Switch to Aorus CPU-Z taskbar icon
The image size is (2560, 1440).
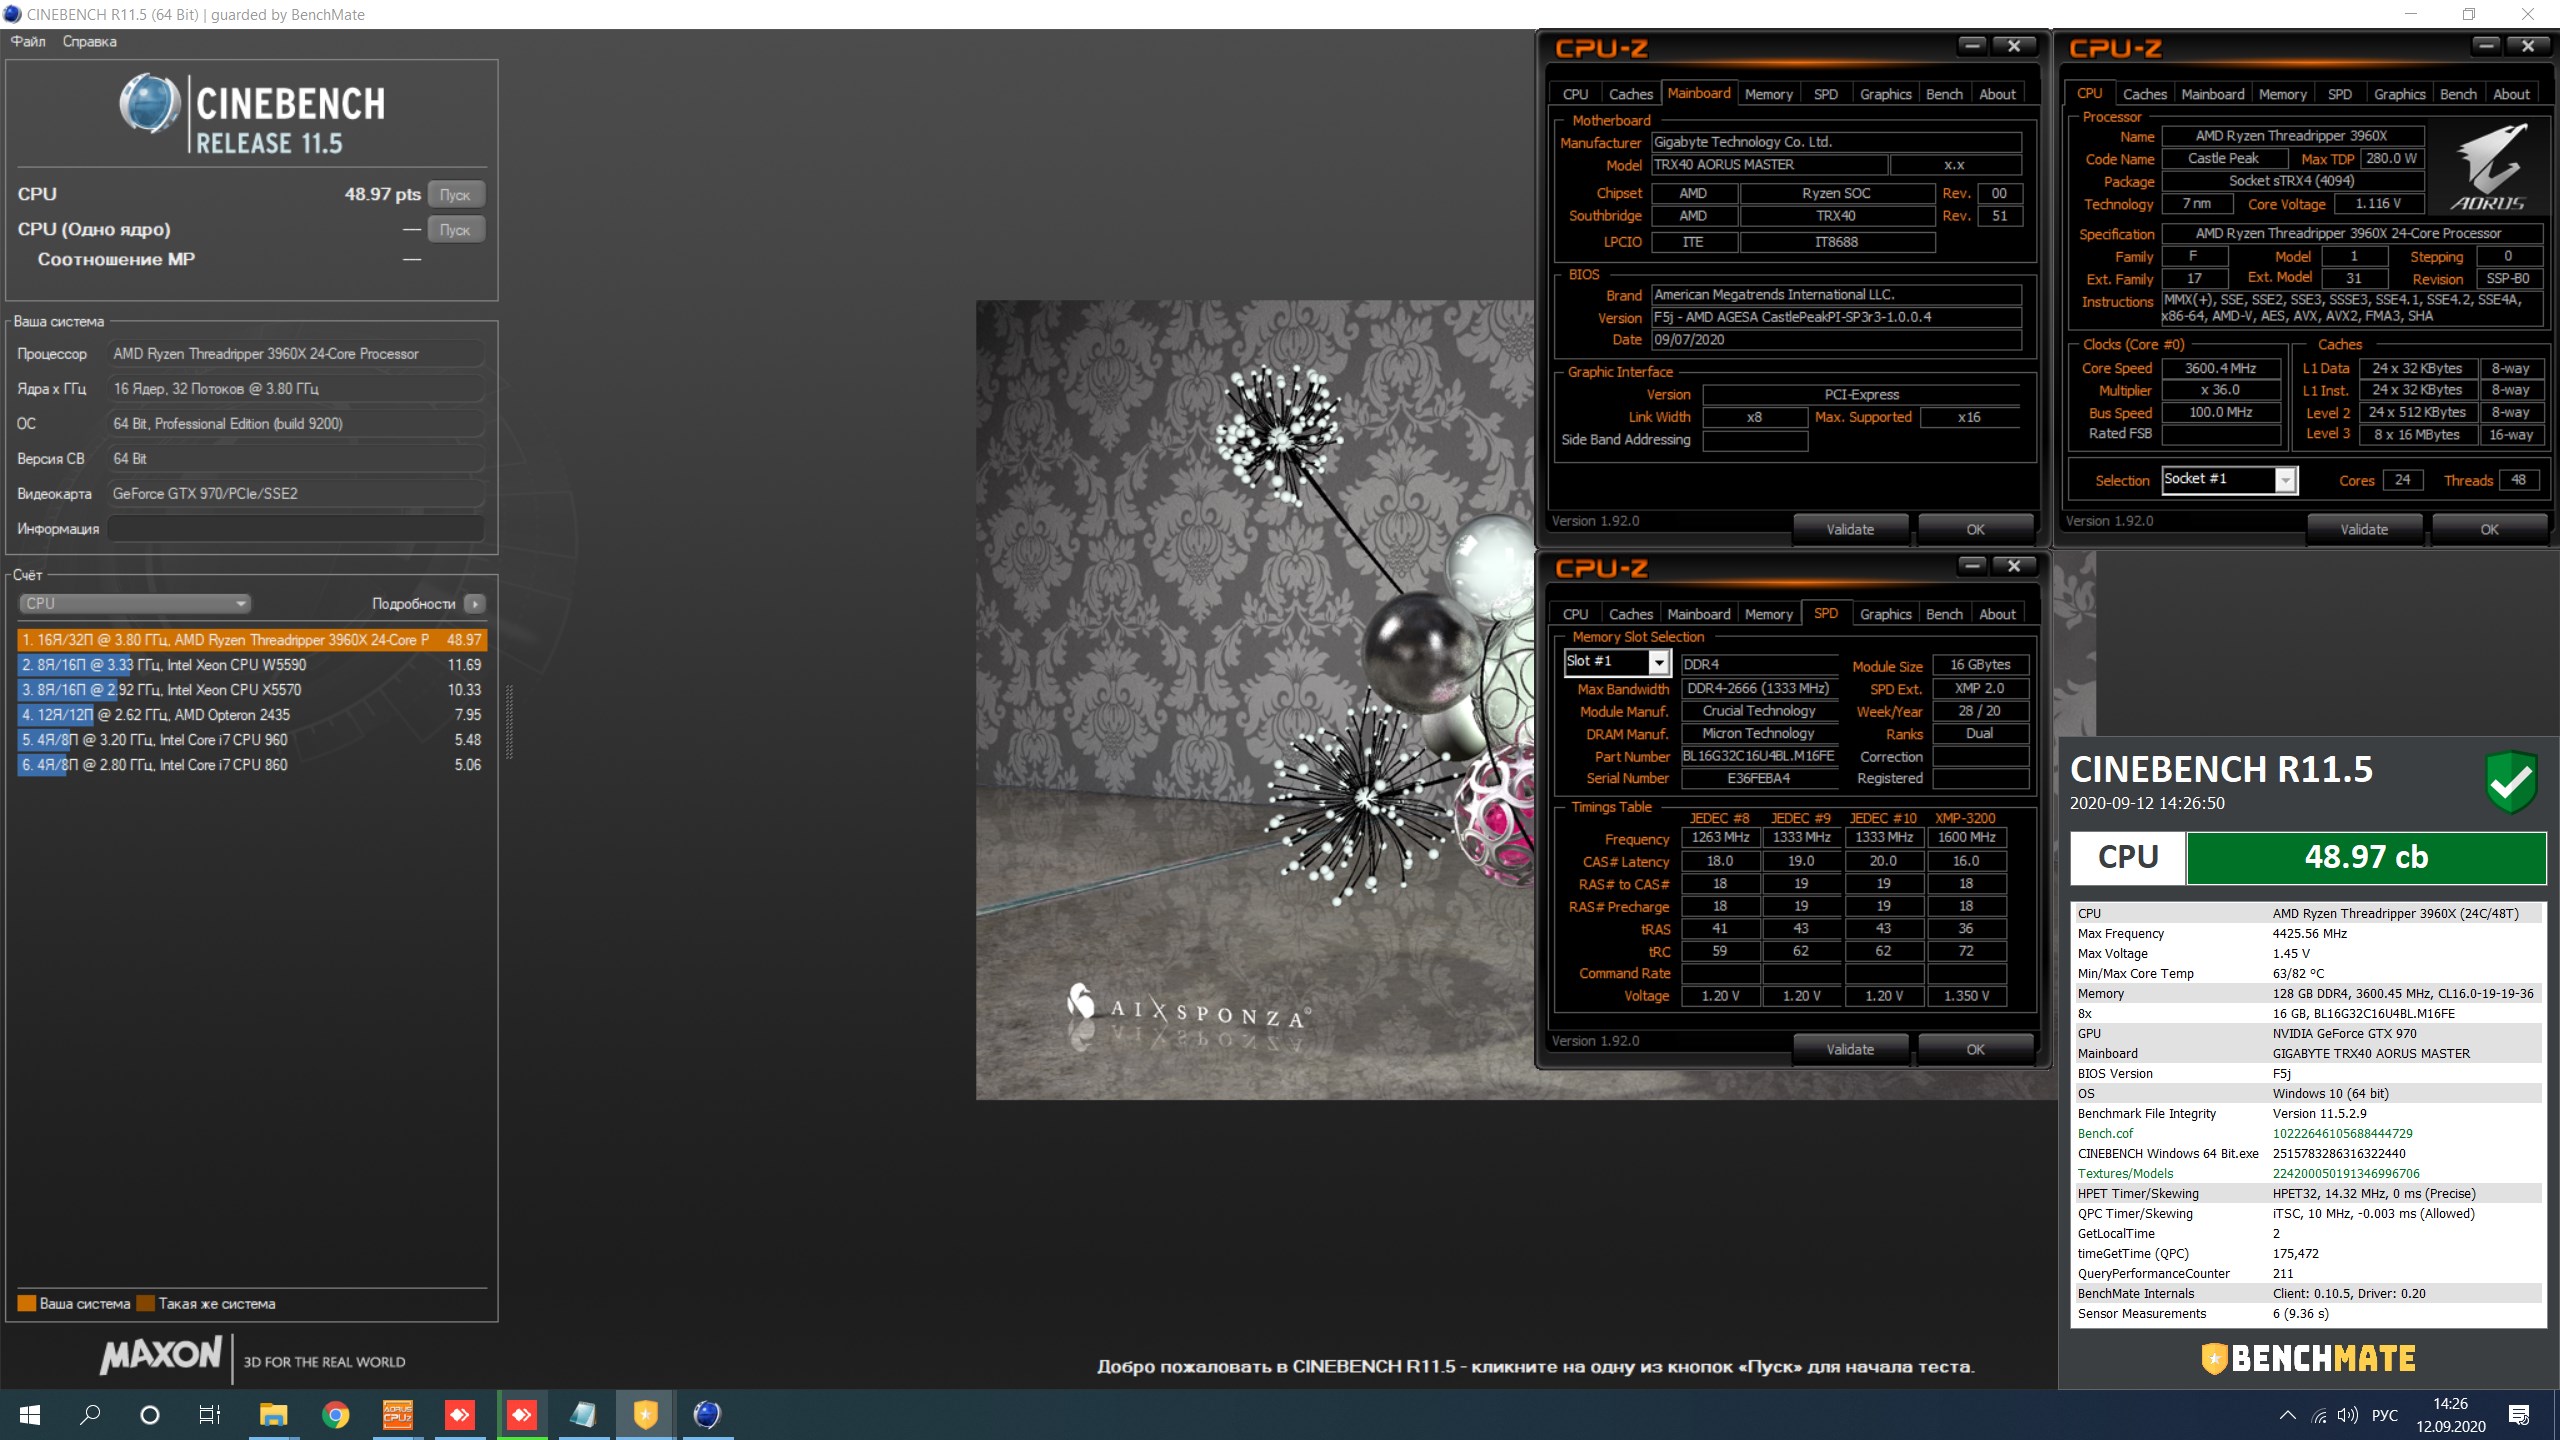[397, 1414]
